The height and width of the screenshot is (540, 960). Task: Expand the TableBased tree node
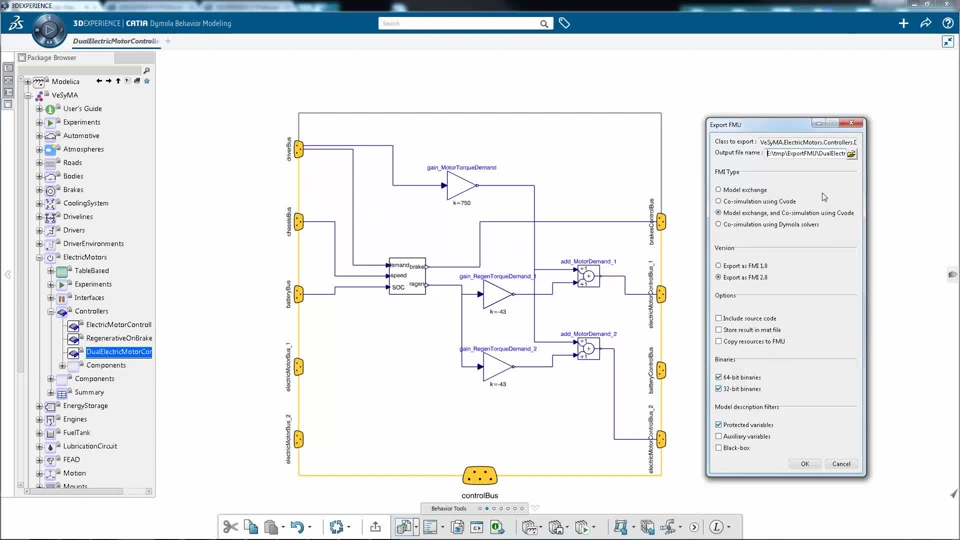(51, 271)
